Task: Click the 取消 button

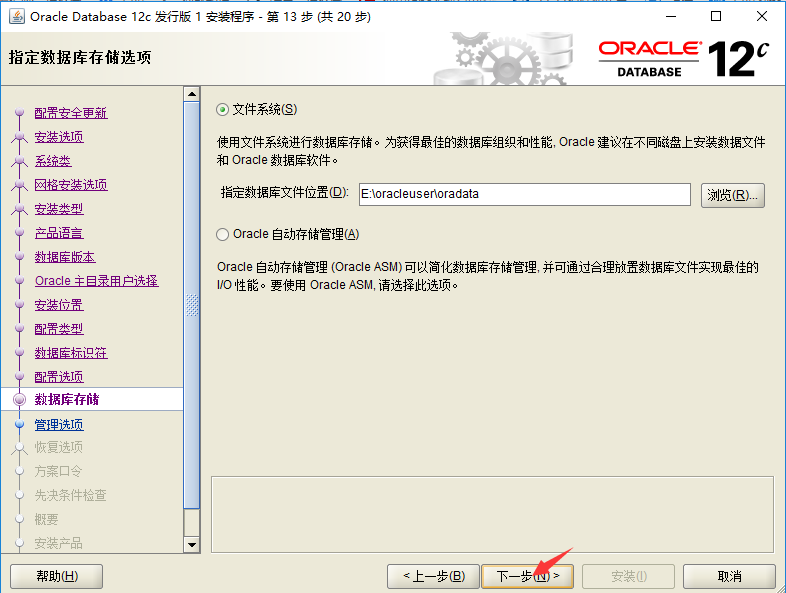Action: 729,576
